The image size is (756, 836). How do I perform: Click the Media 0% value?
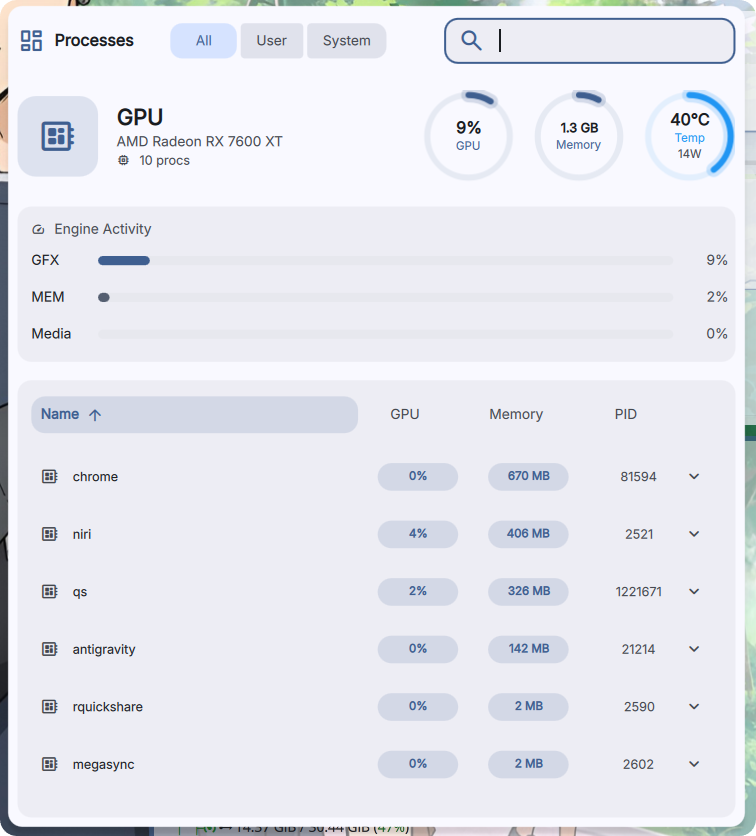click(717, 334)
